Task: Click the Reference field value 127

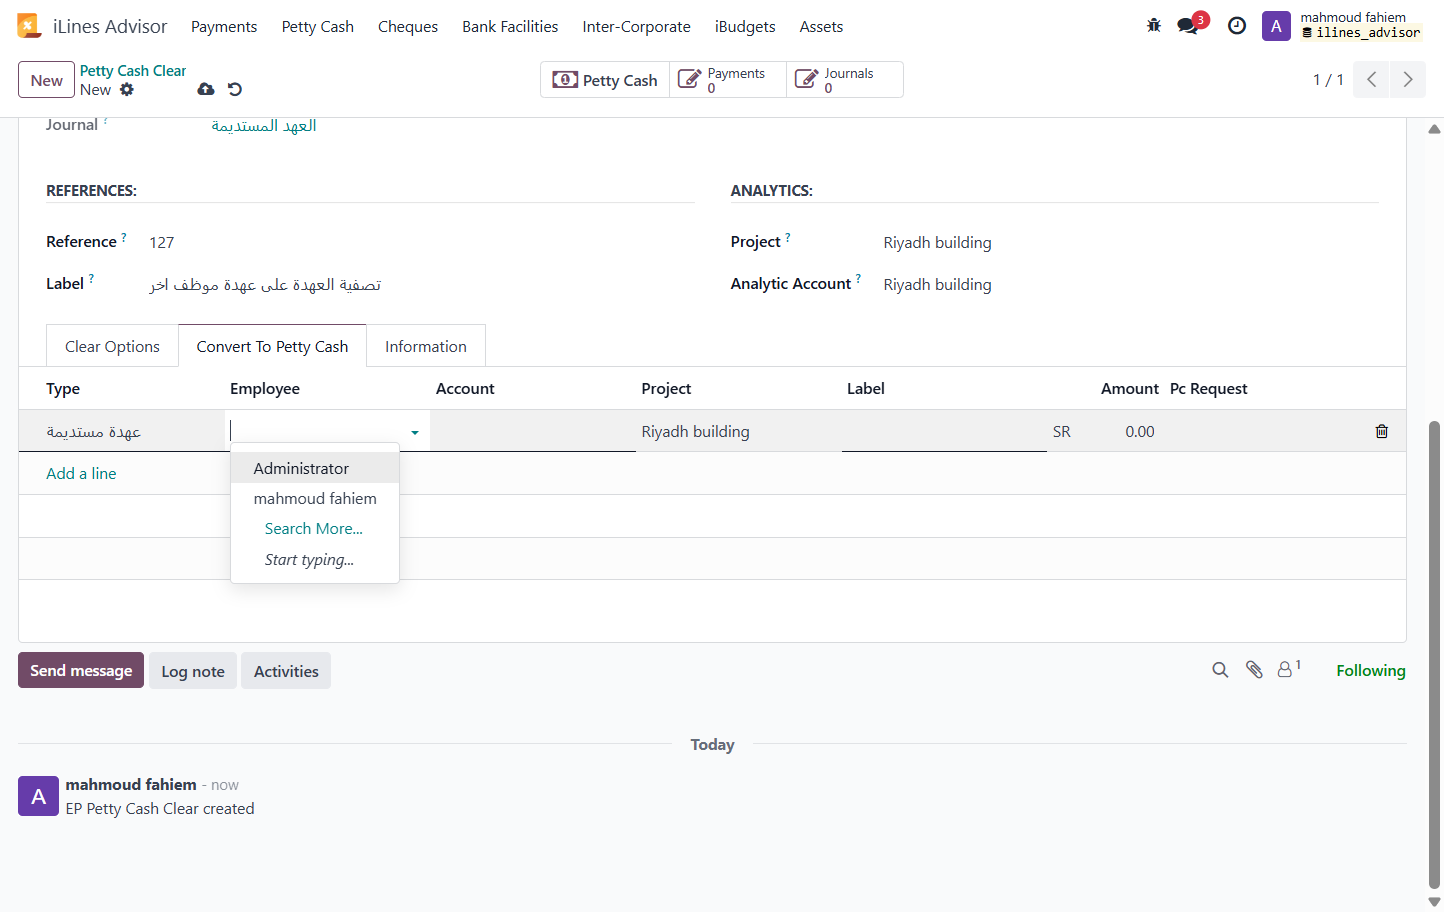Action: tap(162, 242)
